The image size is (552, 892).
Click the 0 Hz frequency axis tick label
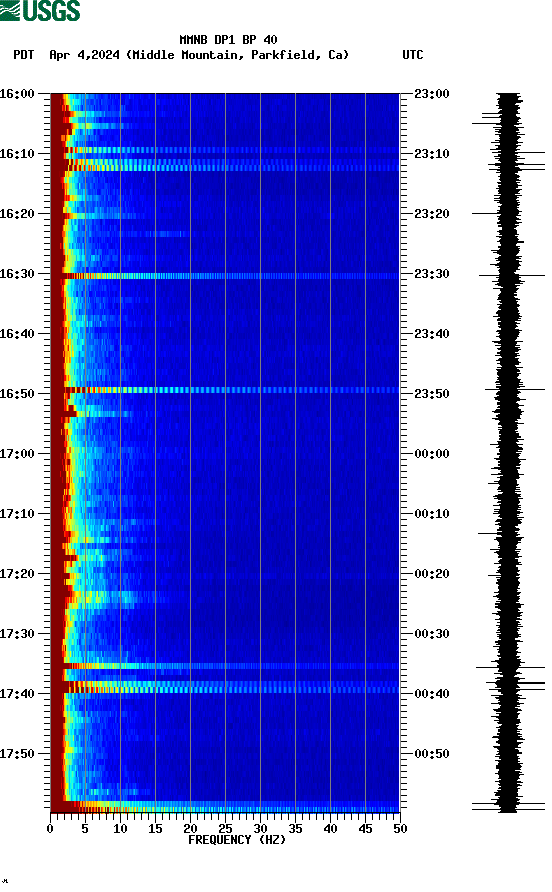click(50, 829)
